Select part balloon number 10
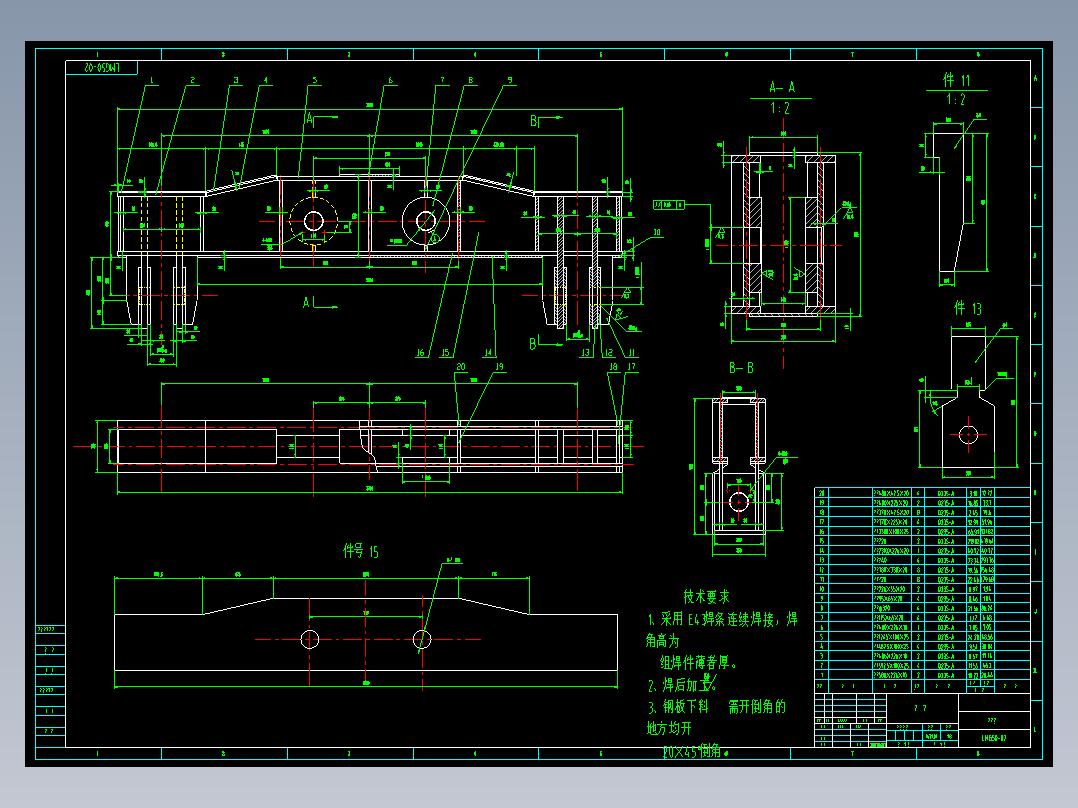1078x808 pixels. [x=657, y=232]
